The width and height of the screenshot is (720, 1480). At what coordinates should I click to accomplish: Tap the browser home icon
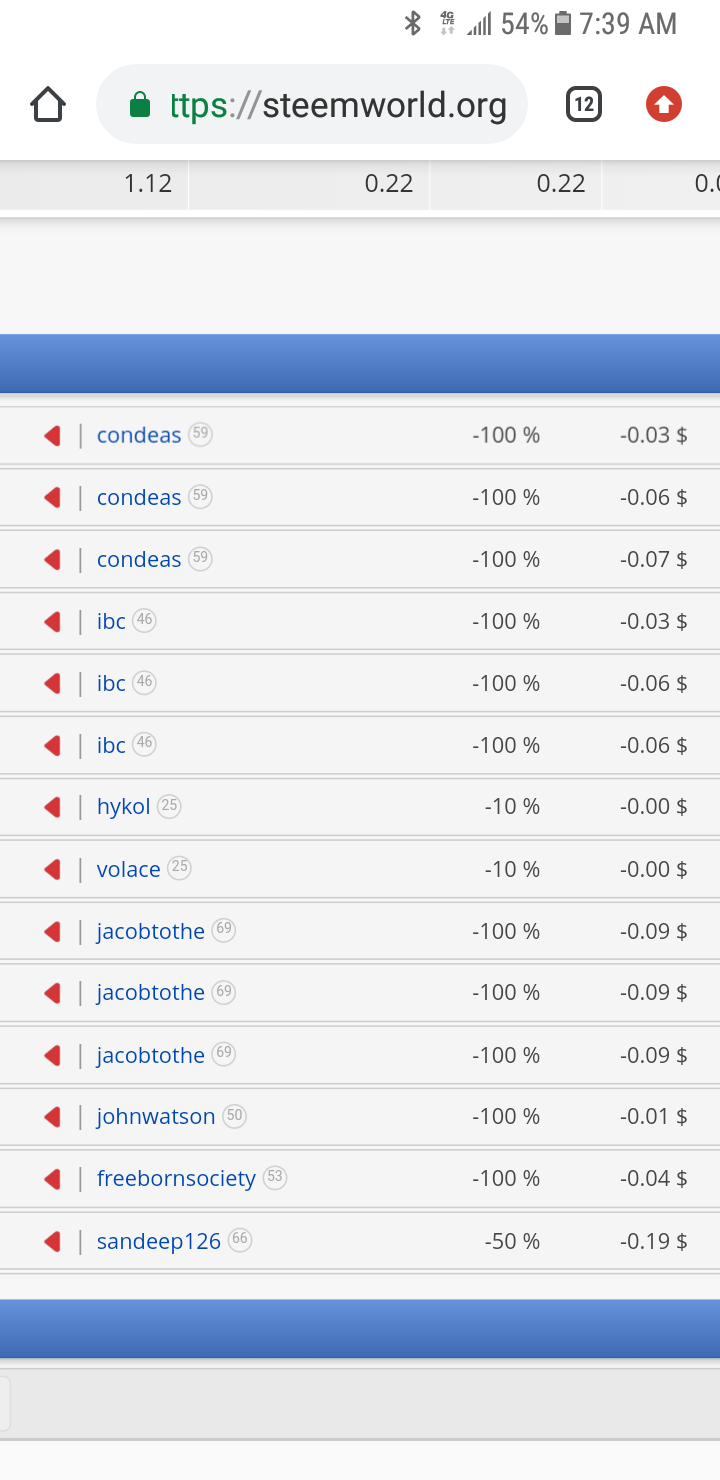click(x=48, y=104)
